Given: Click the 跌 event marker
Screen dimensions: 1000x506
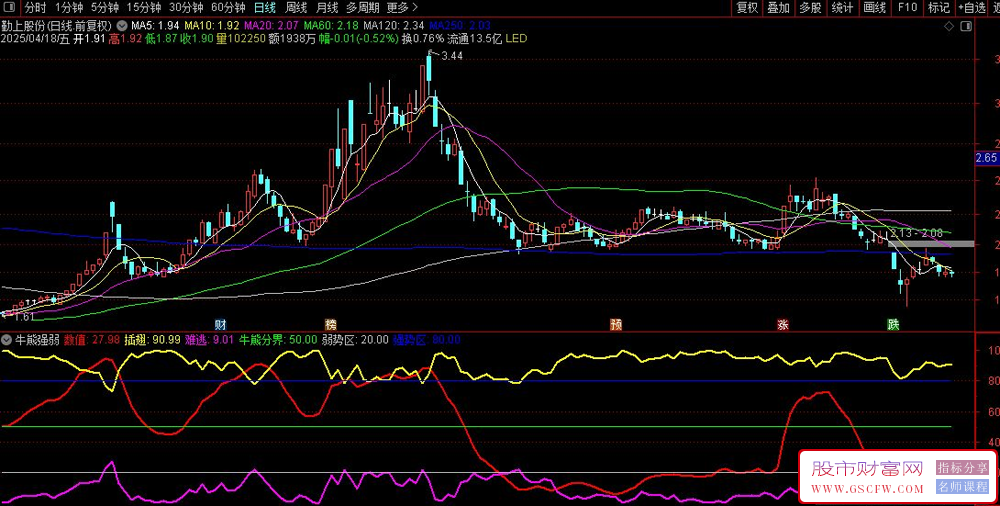Looking at the screenshot, I should (893, 325).
